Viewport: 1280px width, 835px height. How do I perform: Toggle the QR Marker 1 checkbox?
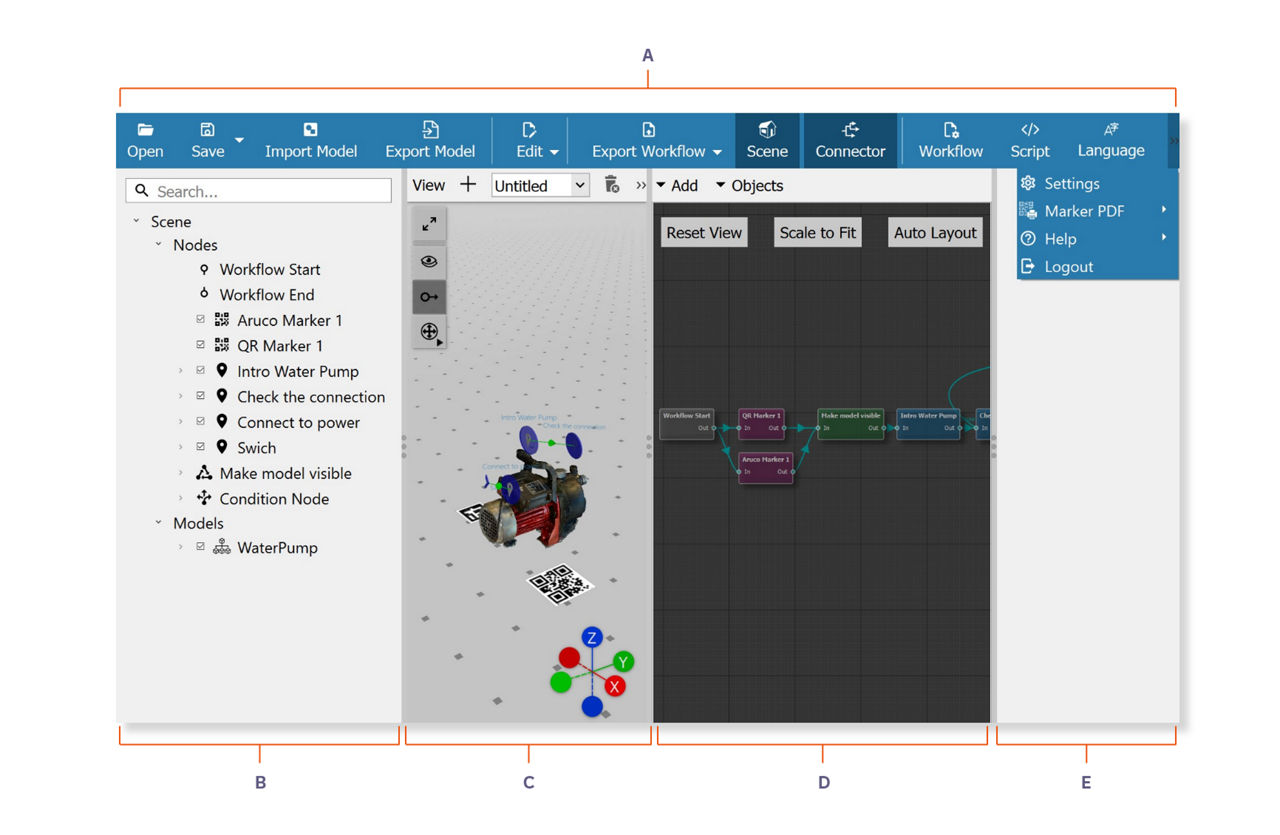201,345
